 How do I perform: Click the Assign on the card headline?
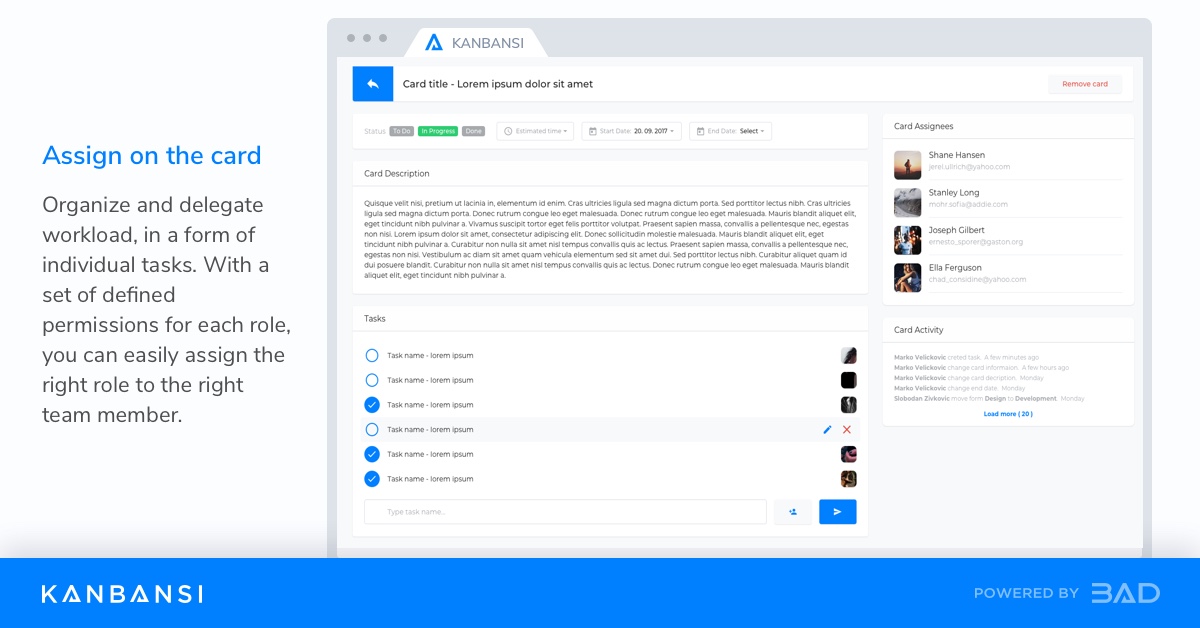152,155
